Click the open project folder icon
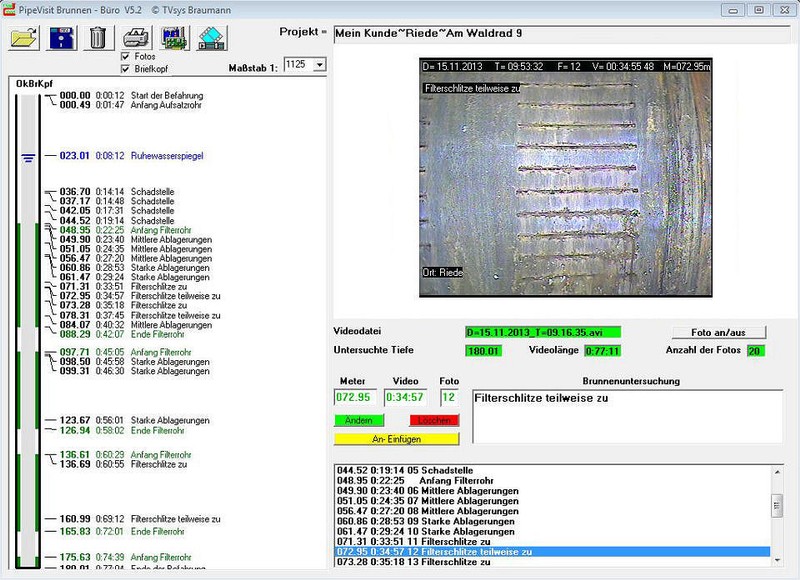The width and height of the screenshot is (800, 580). point(23,38)
